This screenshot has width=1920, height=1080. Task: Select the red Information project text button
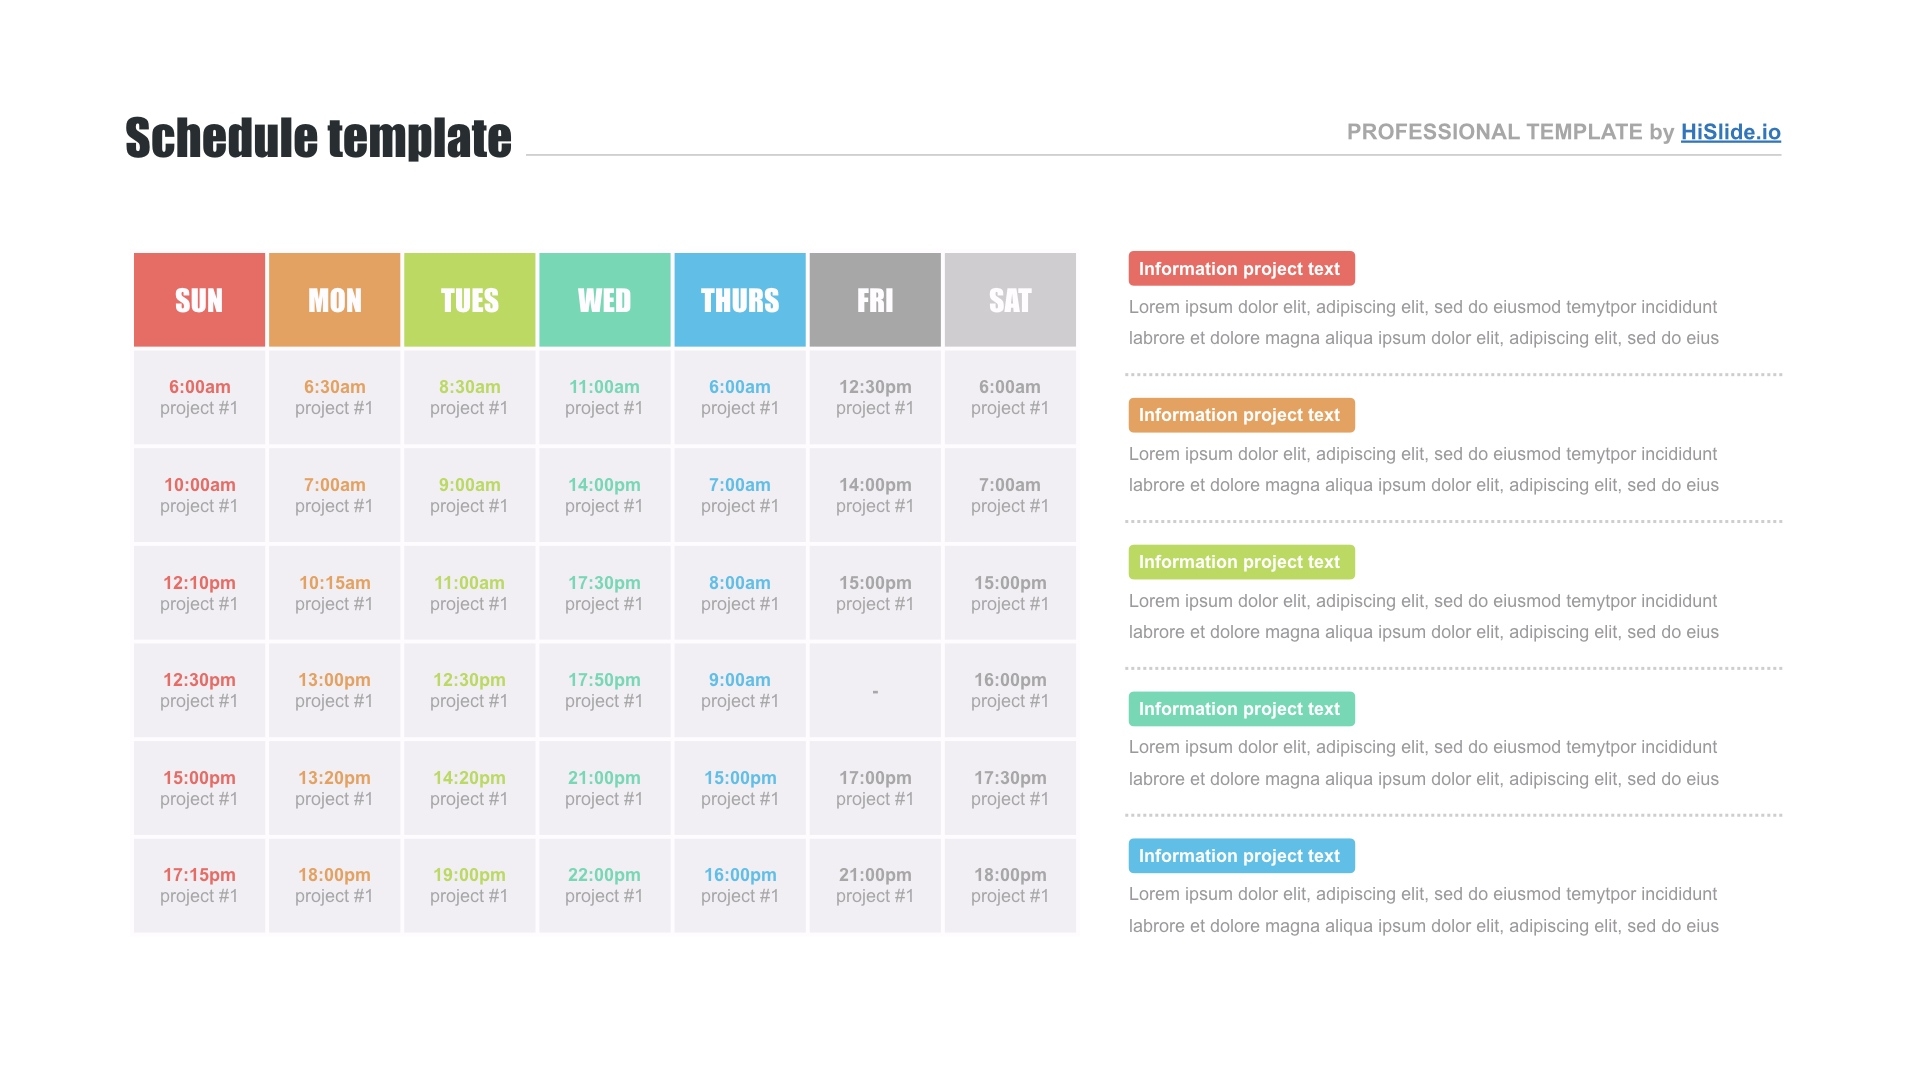point(1238,268)
